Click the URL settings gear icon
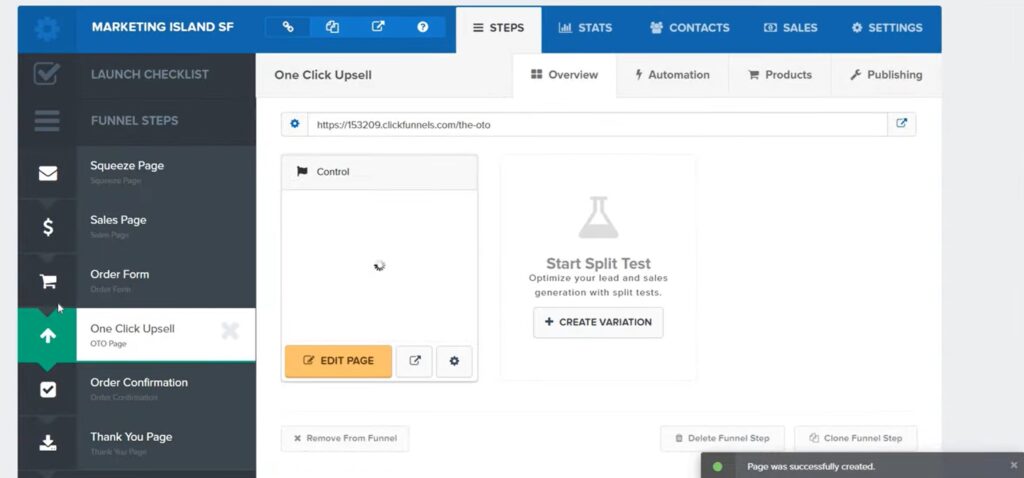 [x=295, y=124]
